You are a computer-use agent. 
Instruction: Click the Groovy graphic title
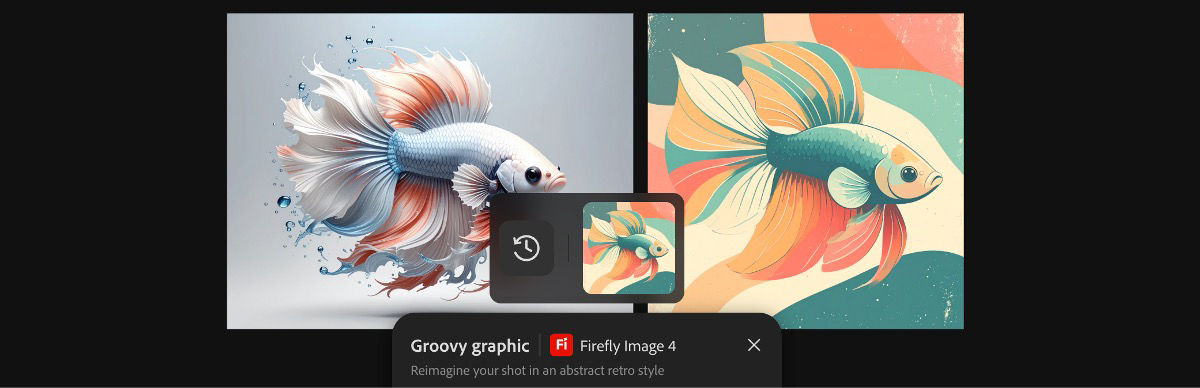tap(470, 346)
